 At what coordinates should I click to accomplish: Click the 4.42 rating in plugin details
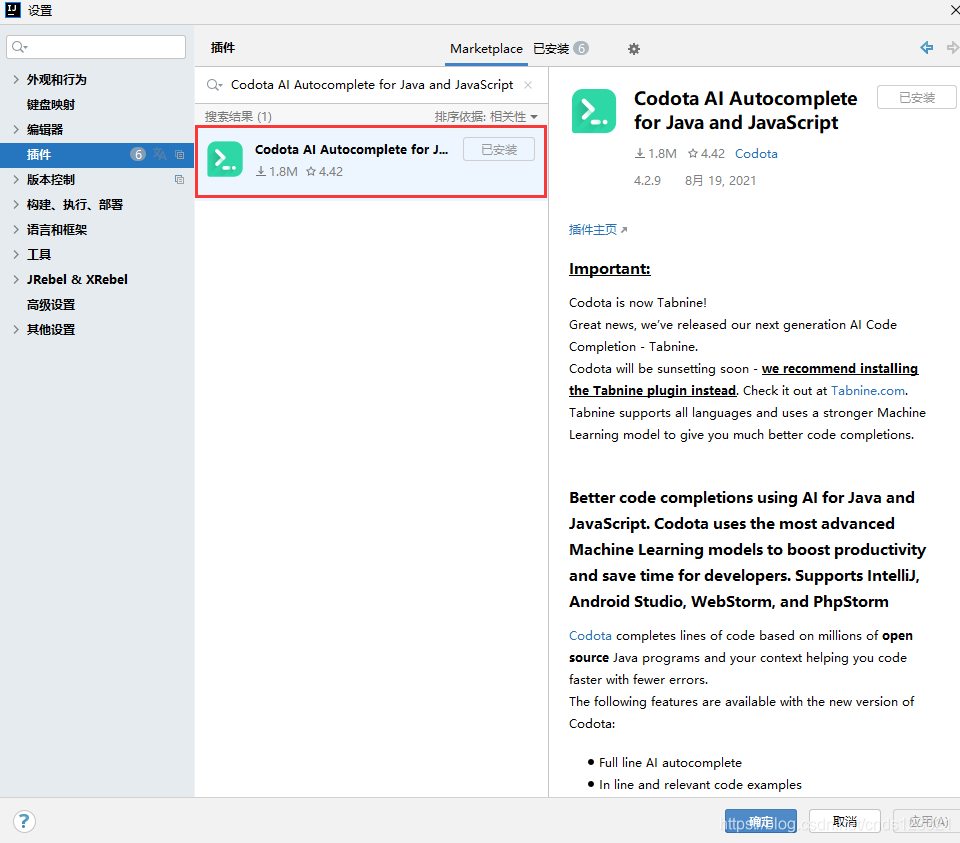(707, 154)
